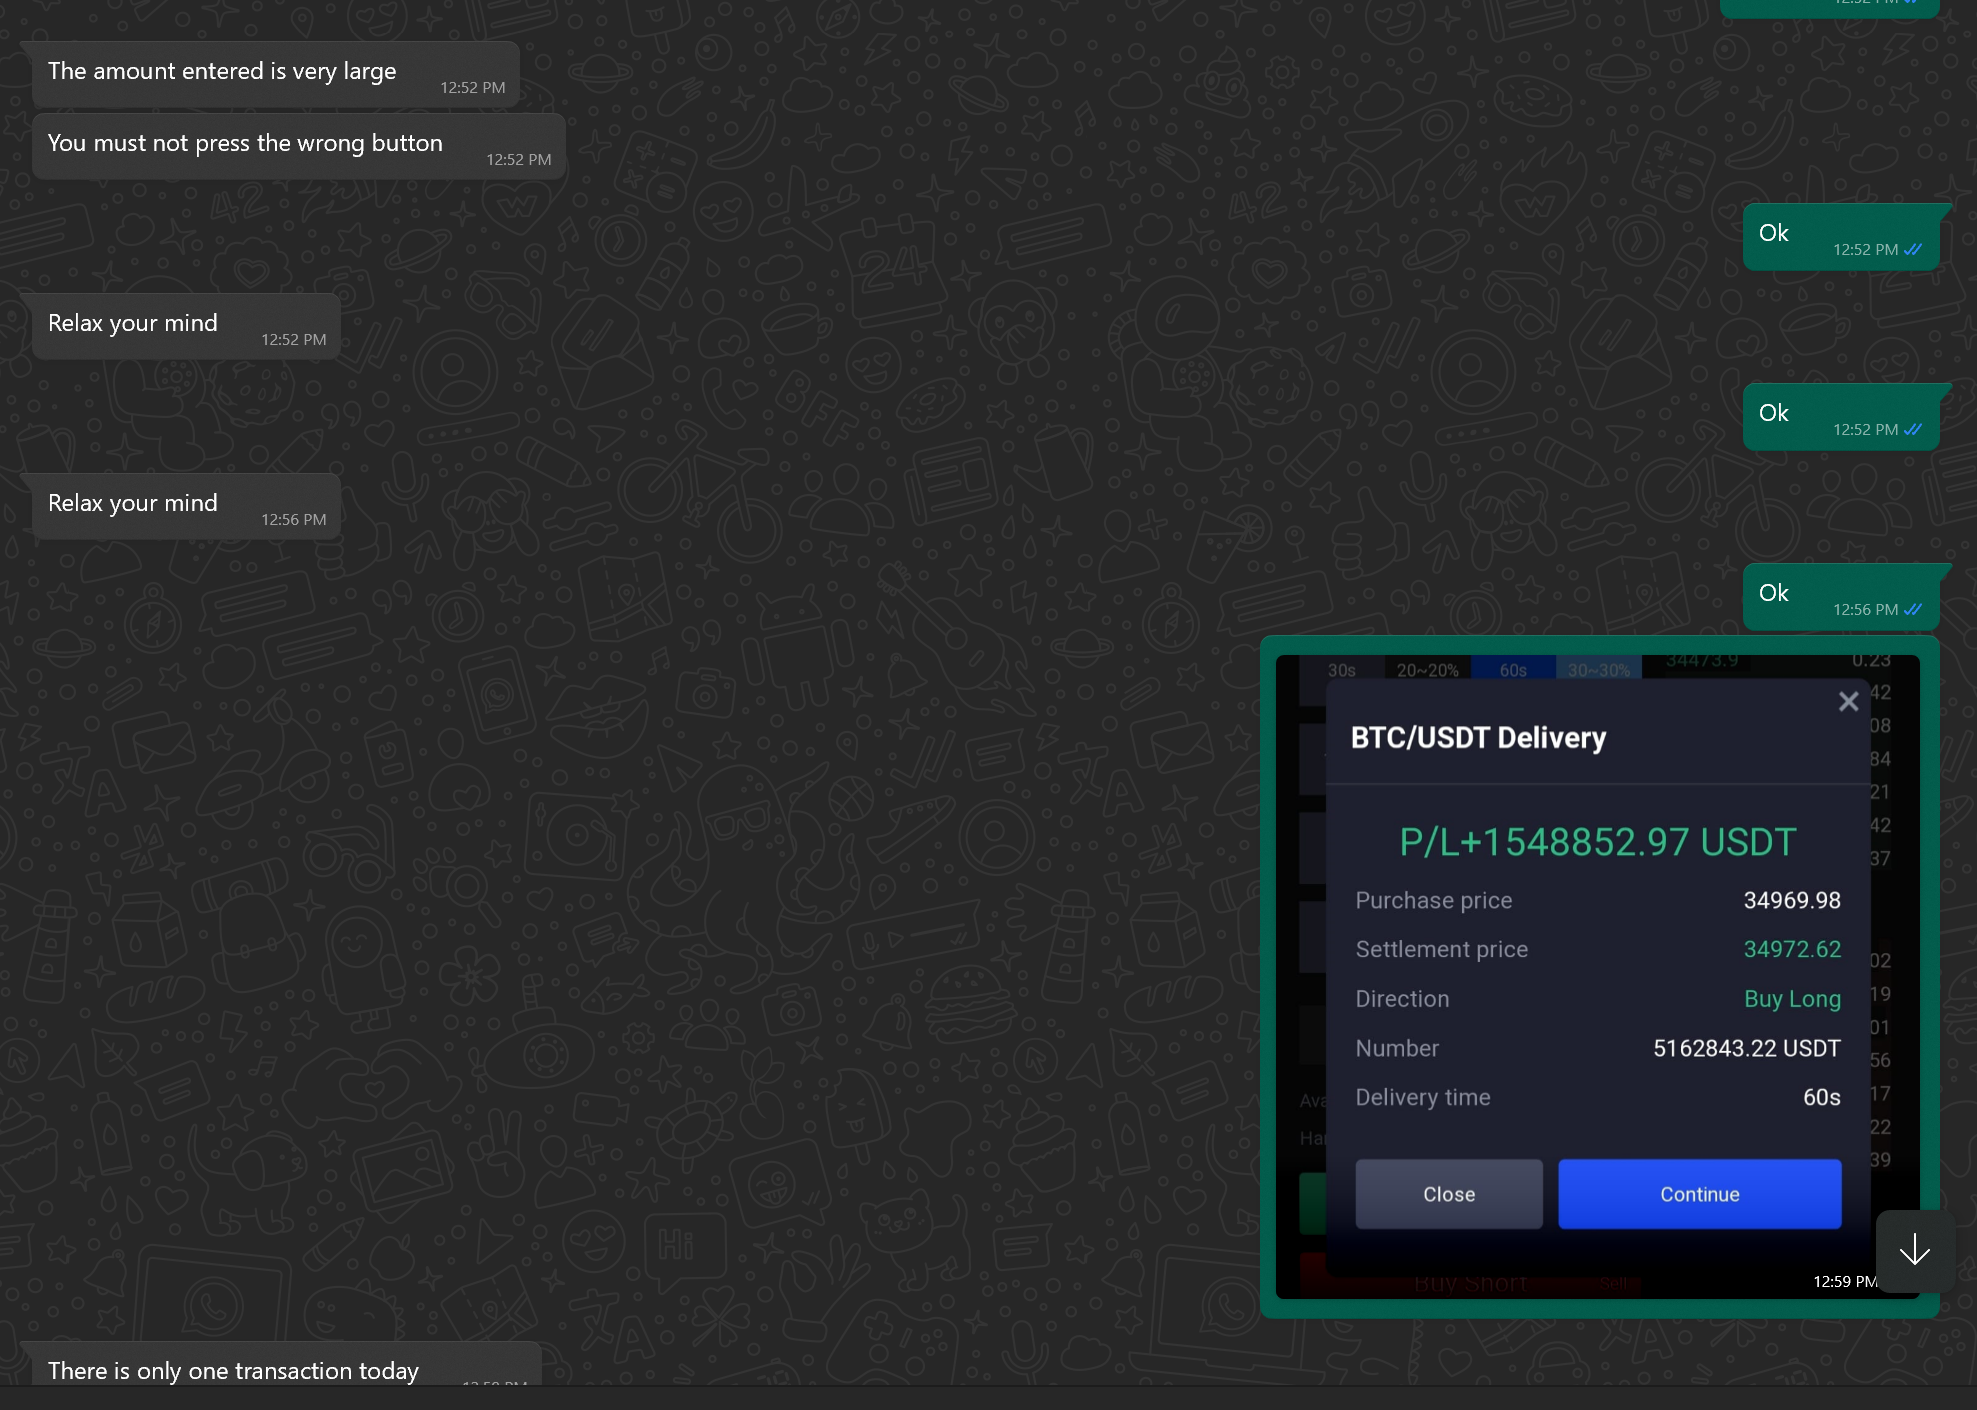Screen dimensions: 1977x1410
Task: Select the 30s tab in the trading image
Action: (x=1341, y=670)
